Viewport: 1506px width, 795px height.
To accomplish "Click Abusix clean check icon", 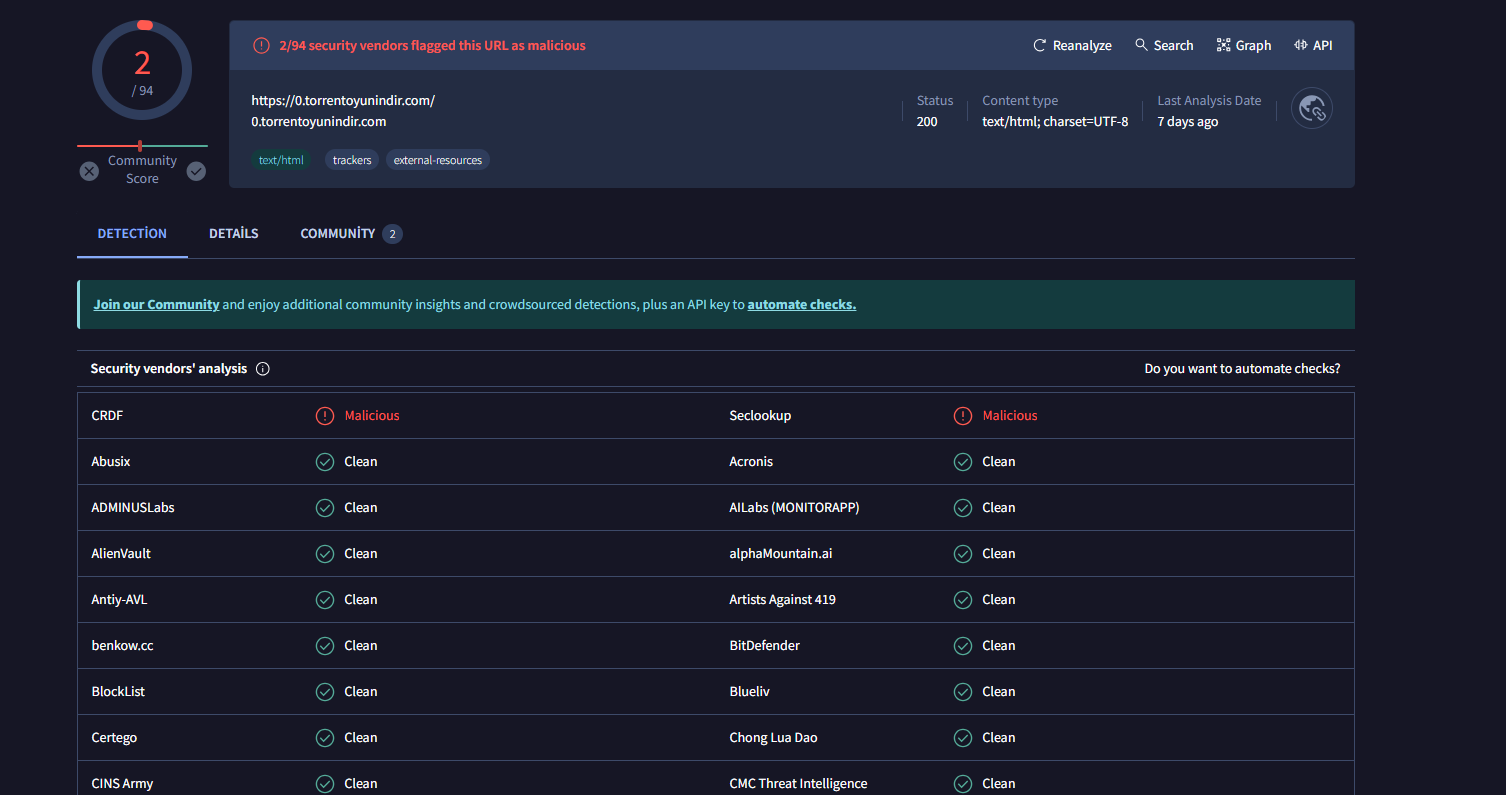I will tap(325, 462).
